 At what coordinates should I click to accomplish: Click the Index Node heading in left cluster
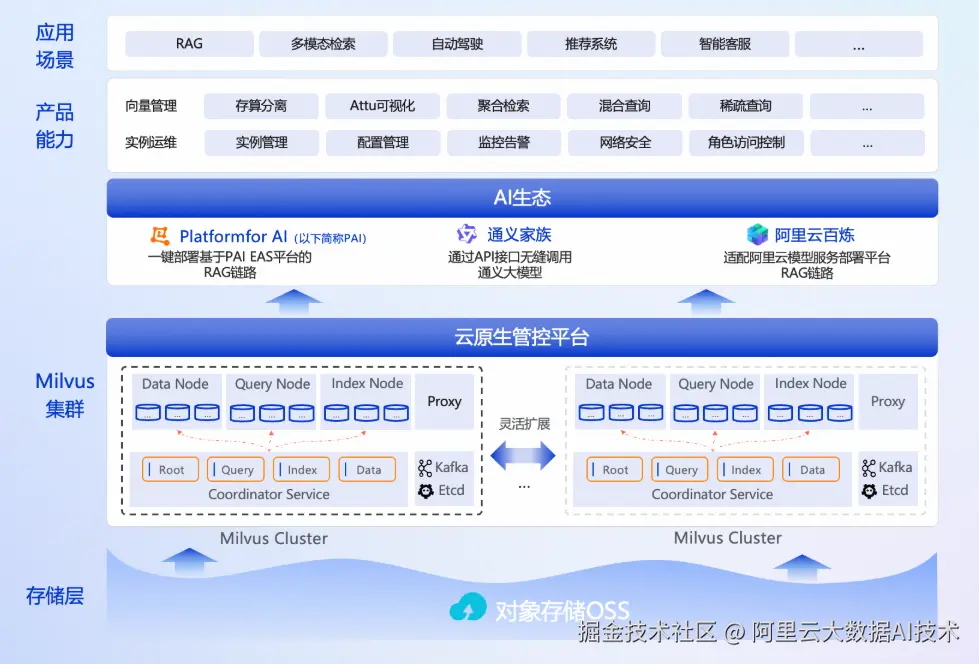coord(367,383)
